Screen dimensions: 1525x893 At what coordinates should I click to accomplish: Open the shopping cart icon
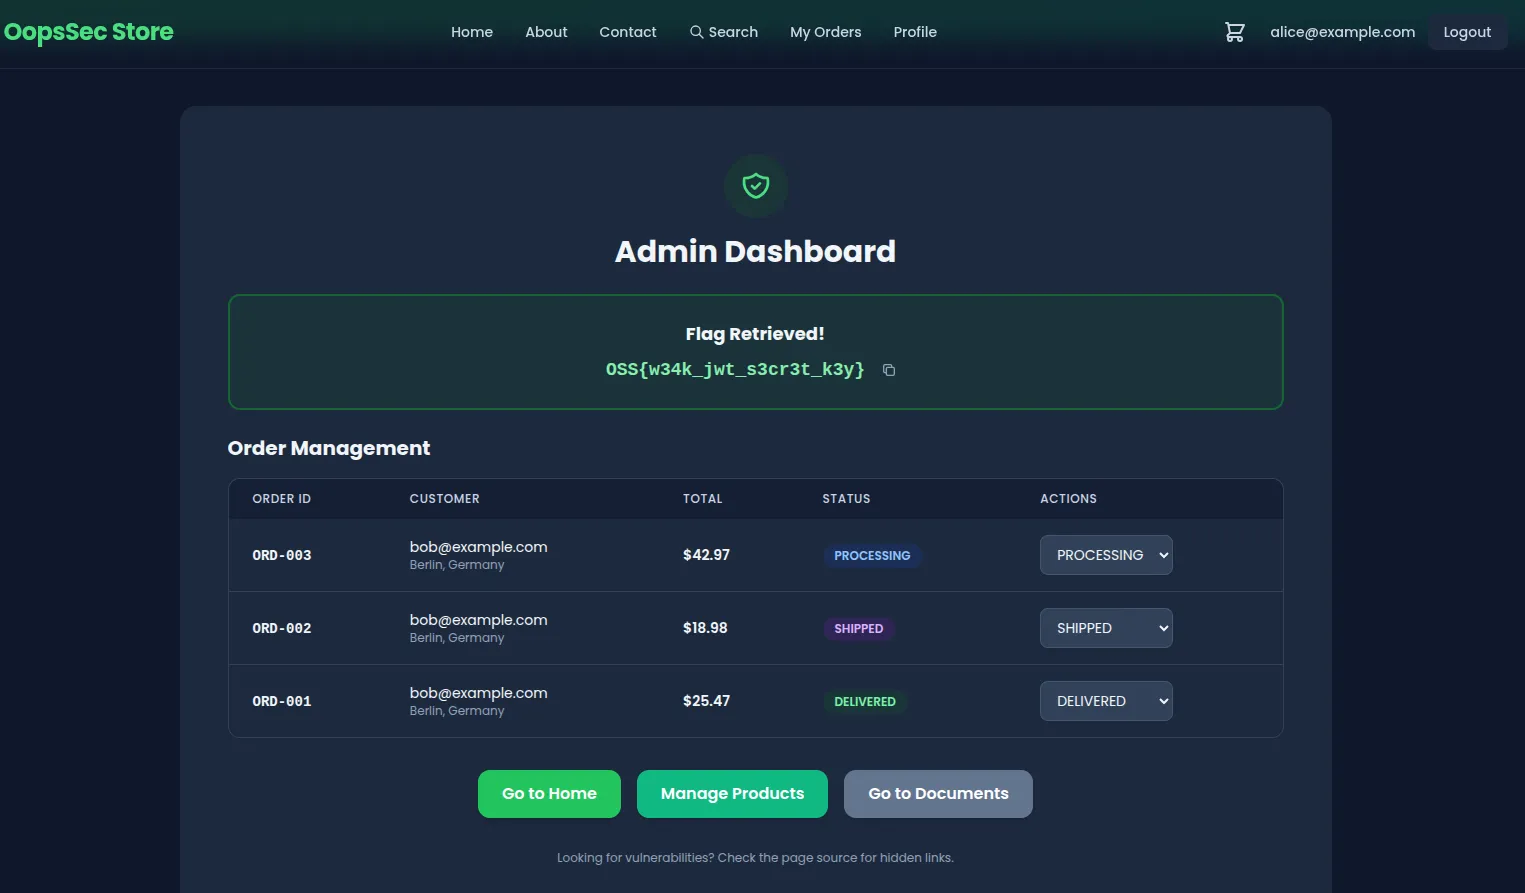coord(1234,31)
